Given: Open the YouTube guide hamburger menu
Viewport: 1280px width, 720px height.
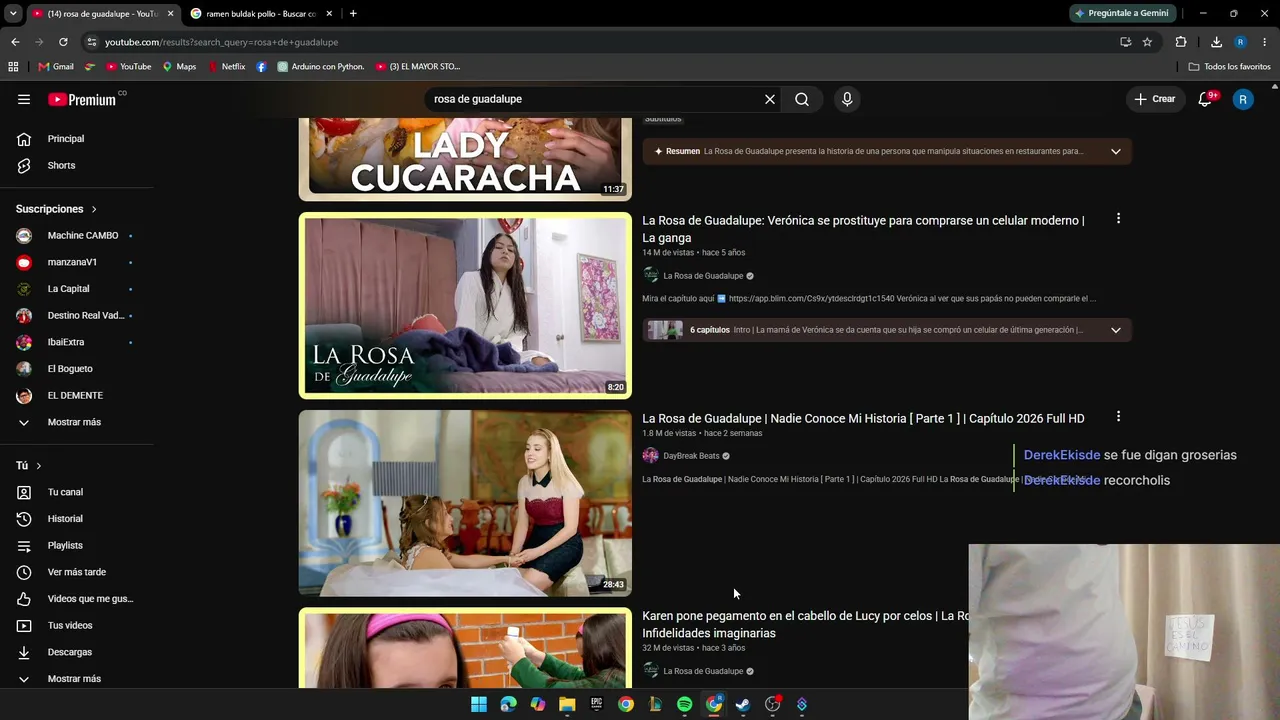Looking at the screenshot, I should [24, 99].
